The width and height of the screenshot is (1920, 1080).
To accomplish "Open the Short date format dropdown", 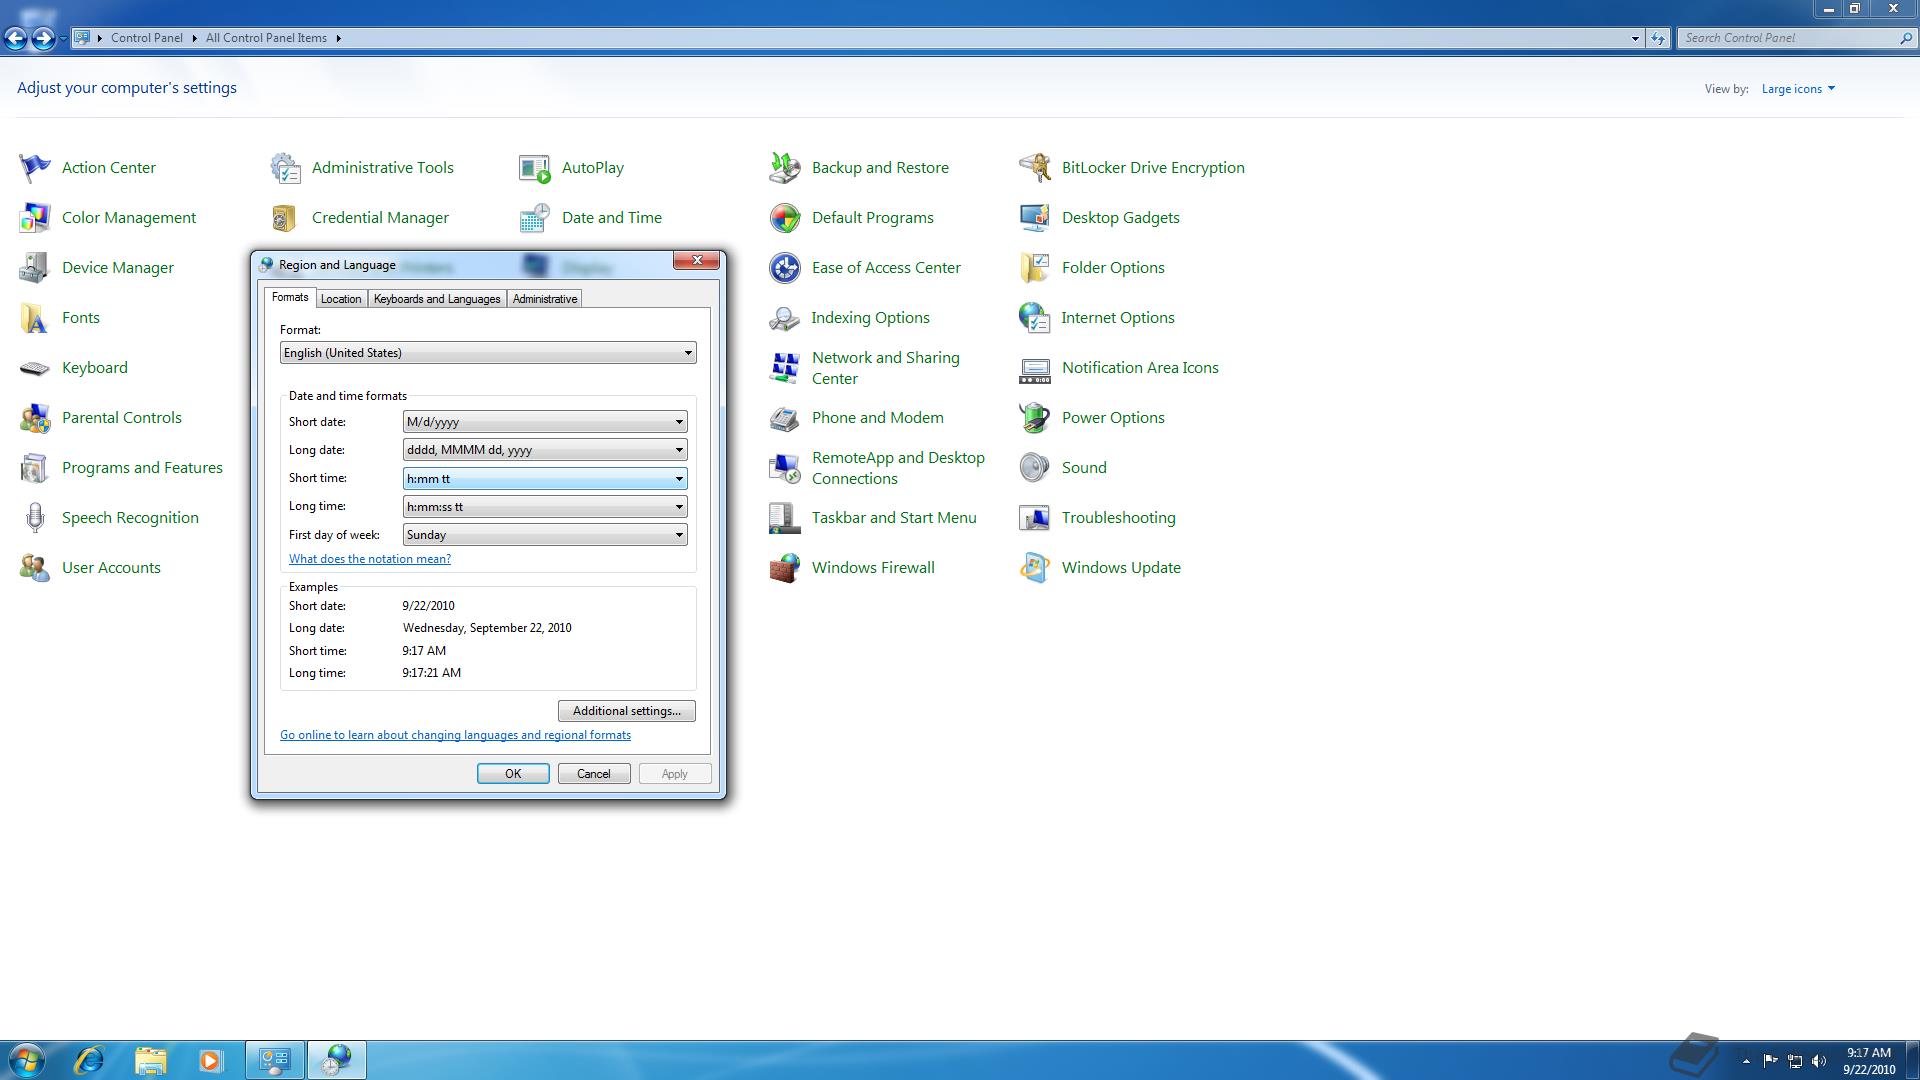I will [545, 422].
